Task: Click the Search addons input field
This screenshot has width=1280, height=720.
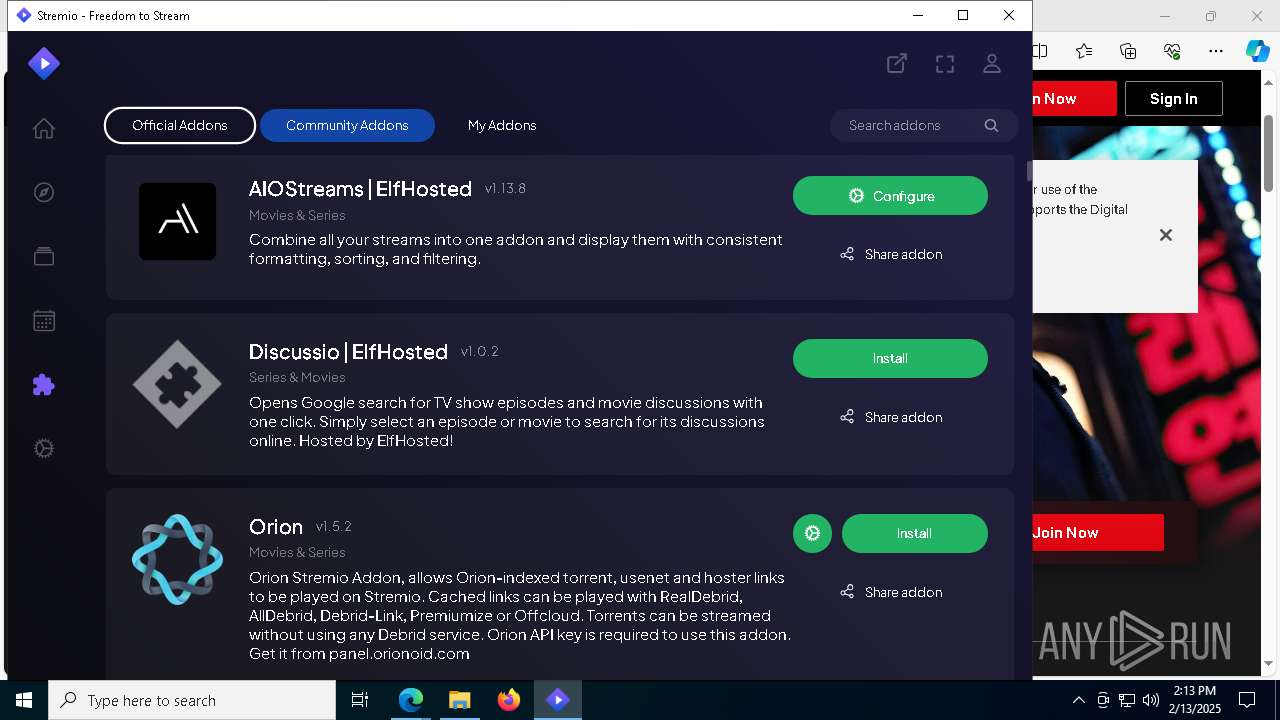Action: tap(924, 125)
